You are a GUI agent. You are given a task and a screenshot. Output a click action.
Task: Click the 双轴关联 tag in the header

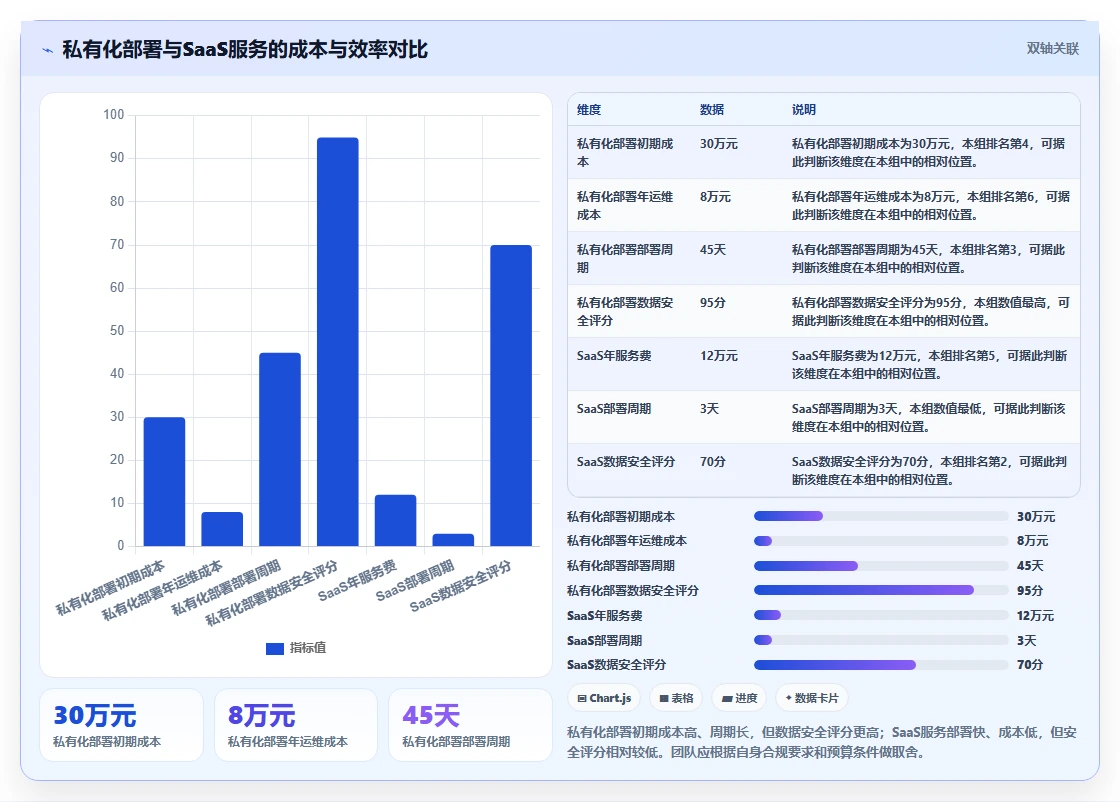tap(1052, 49)
